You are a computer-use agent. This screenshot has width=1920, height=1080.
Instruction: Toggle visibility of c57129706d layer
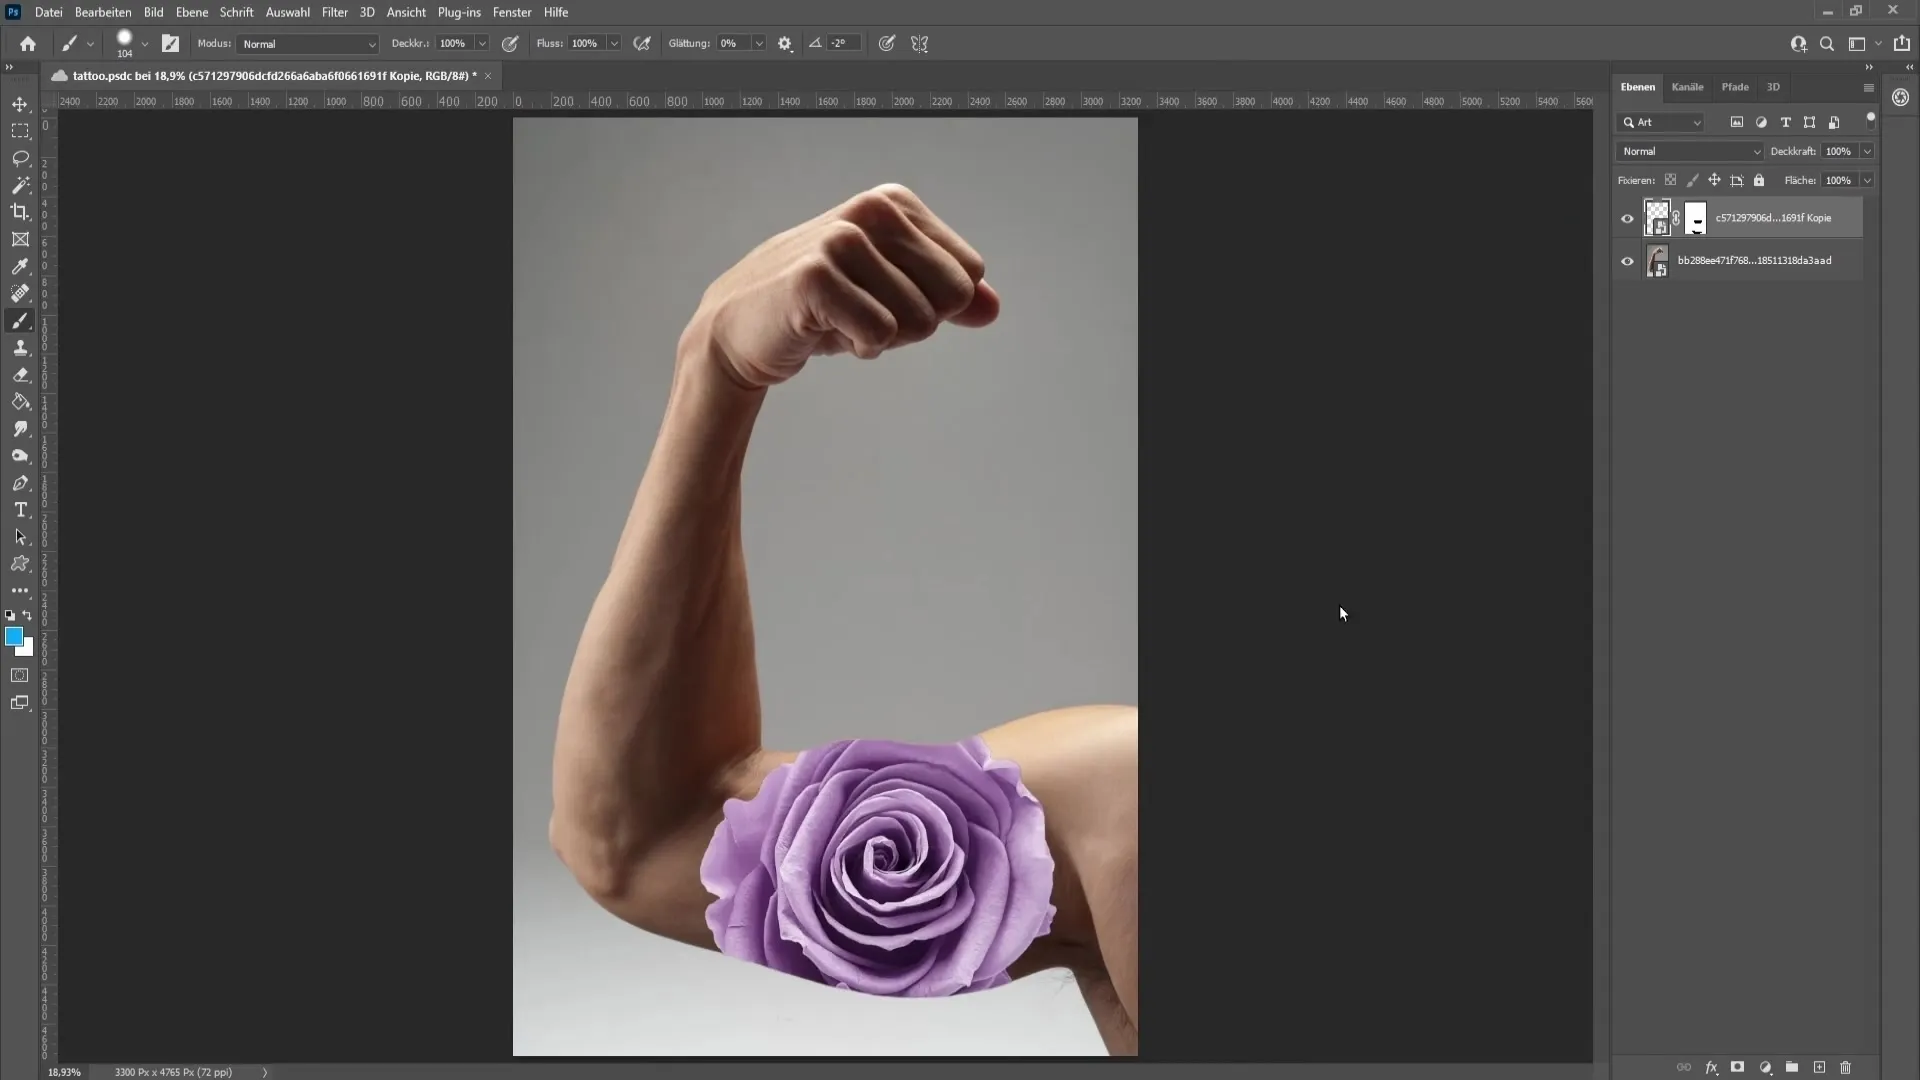1627,218
